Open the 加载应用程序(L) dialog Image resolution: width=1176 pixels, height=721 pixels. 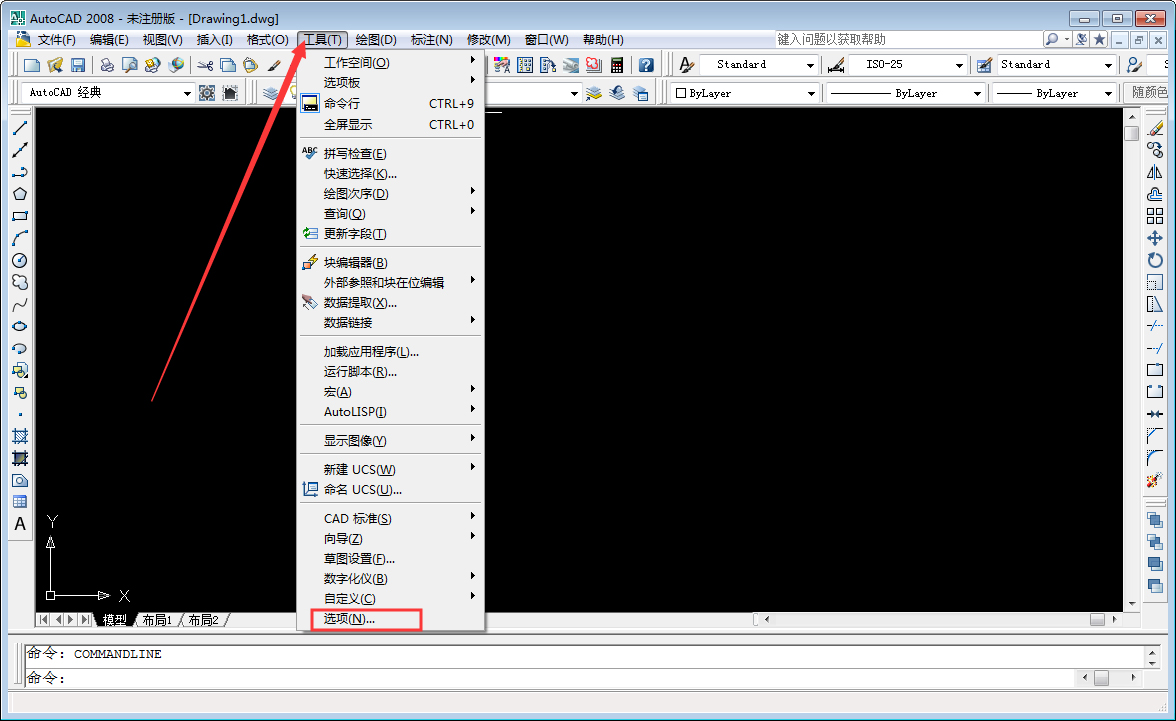(368, 352)
